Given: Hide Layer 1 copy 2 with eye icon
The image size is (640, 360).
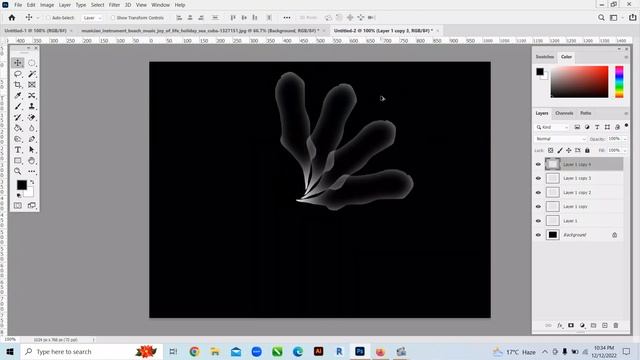Looking at the screenshot, I should [538, 193].
